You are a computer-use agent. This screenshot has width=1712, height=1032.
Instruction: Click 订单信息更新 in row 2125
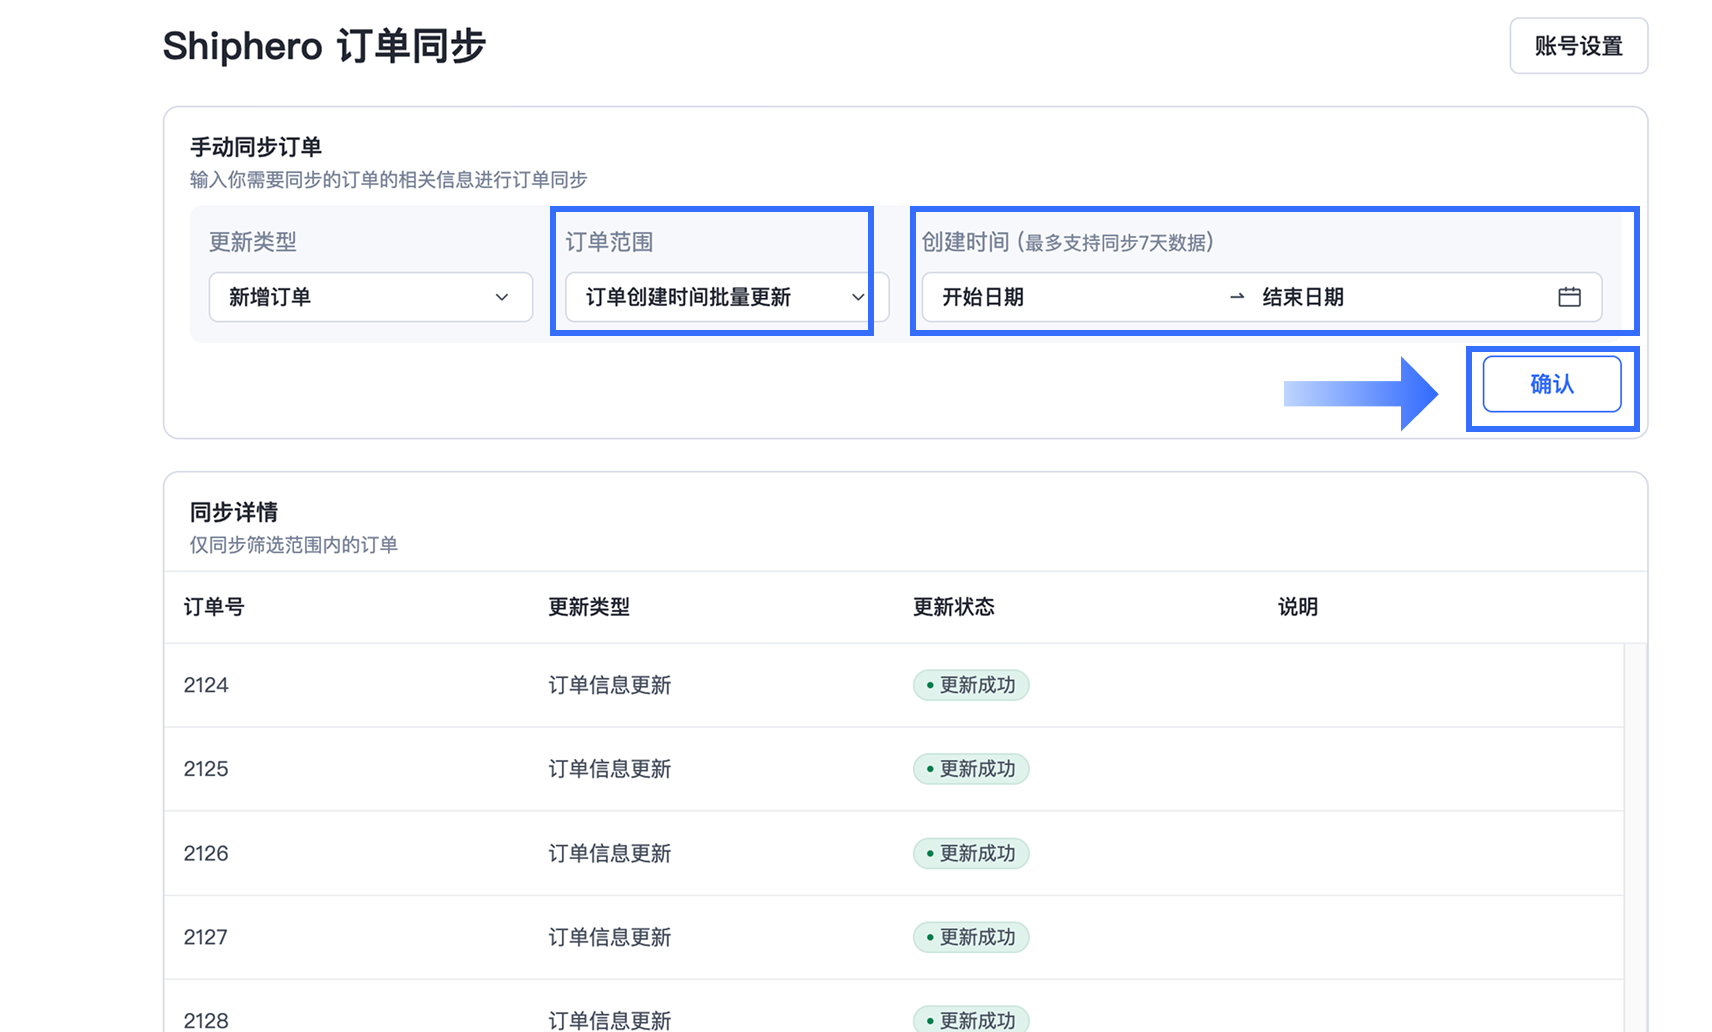(x=610, y=769)
